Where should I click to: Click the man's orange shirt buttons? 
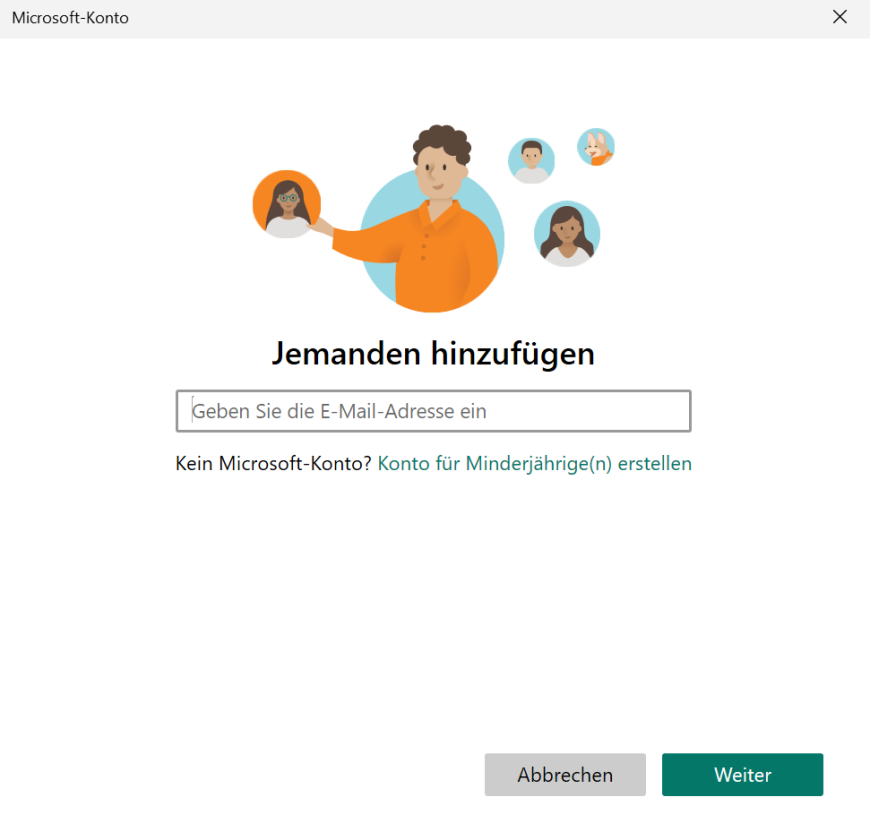point(423,244)
